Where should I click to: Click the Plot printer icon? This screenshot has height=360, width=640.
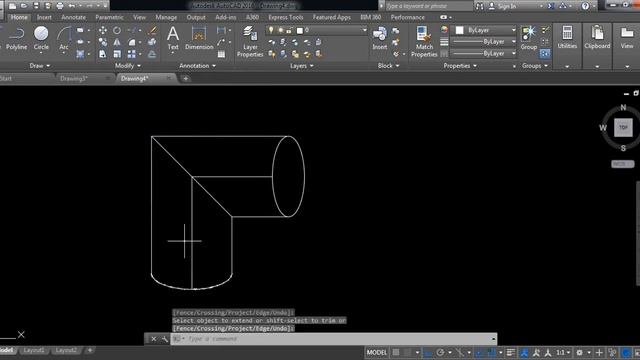[60, 6]
